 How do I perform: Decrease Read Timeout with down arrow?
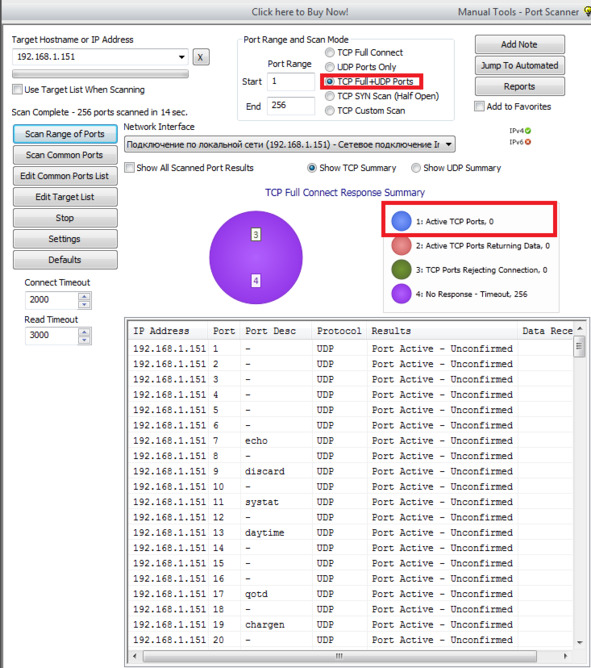(x=84, y=340)
